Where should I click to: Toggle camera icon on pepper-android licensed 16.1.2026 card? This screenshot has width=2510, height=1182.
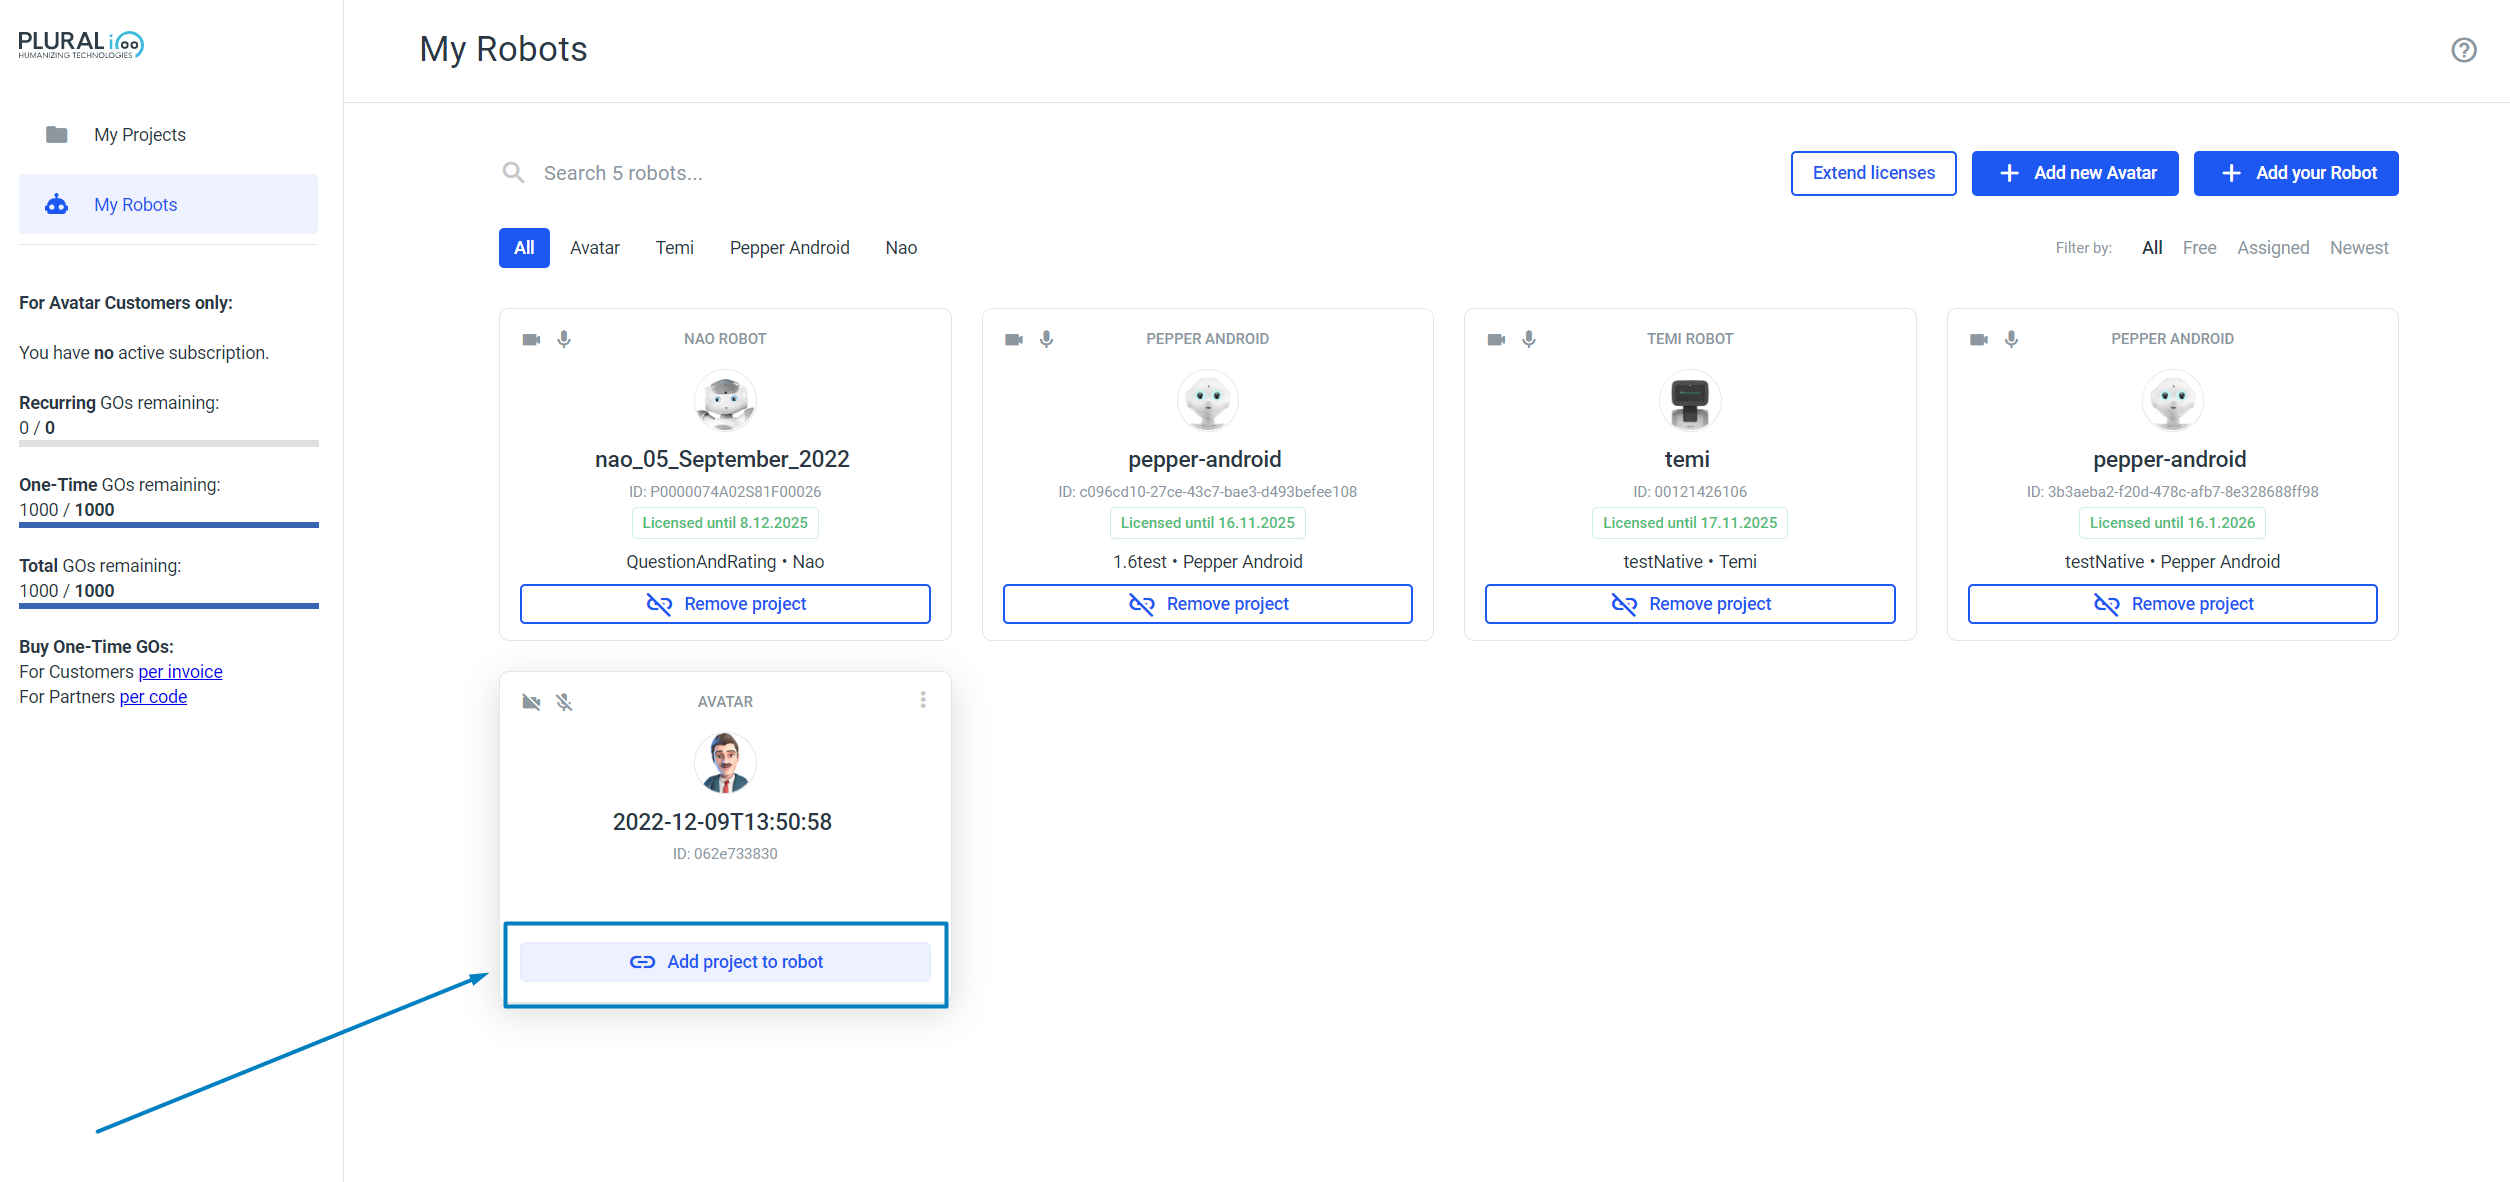(x=1979, y=339)
